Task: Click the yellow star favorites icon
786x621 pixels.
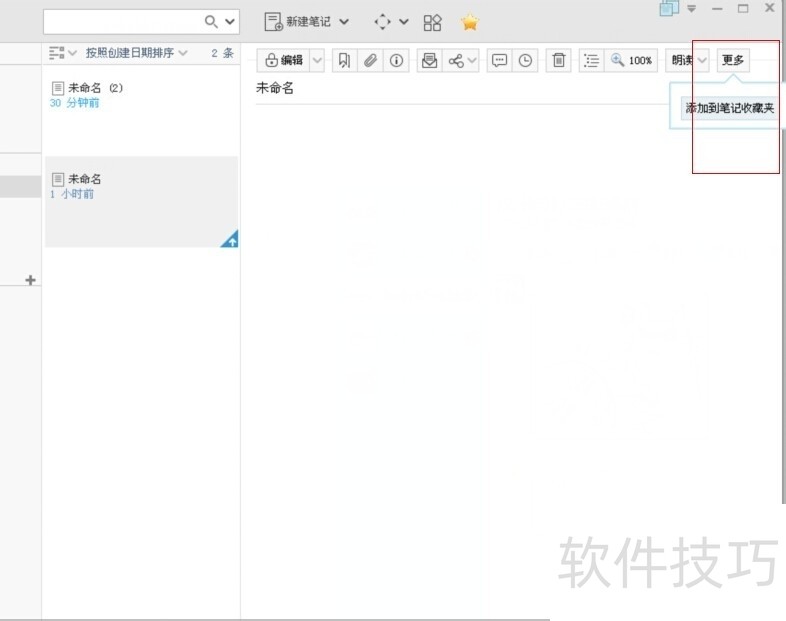Action: 469,22
